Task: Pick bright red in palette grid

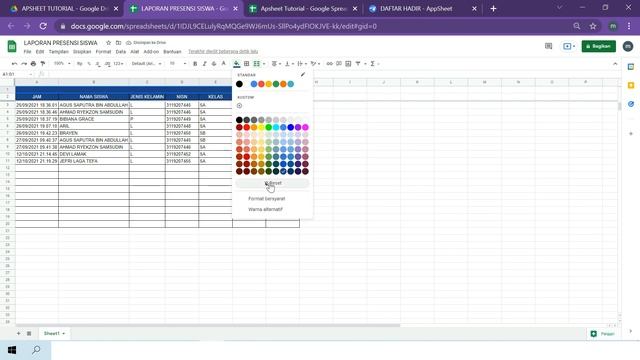Action: coord(247,127)
